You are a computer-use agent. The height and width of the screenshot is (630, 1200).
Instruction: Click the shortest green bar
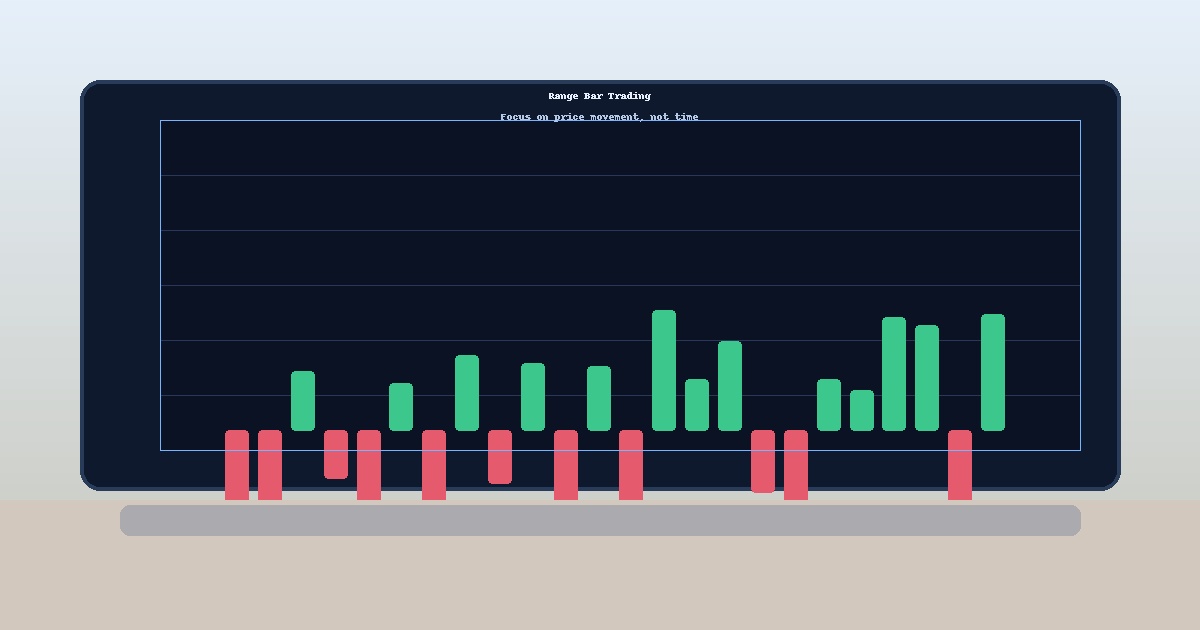click(861, 410)
